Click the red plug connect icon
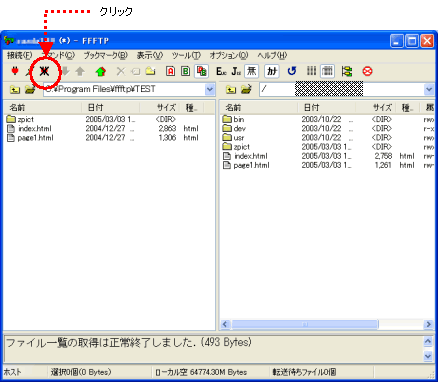This screenshot has height=382, width=438. [x=15, y=71]
